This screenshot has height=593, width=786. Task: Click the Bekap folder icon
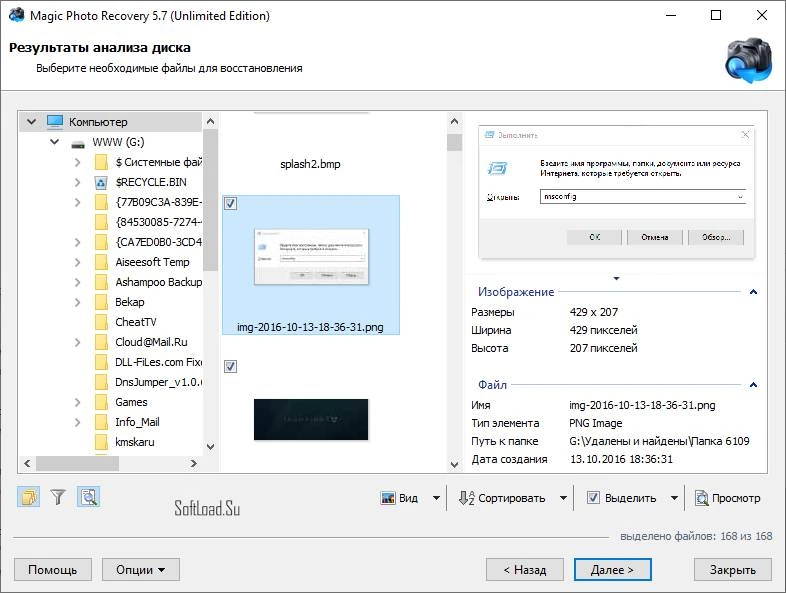(101, 302)
